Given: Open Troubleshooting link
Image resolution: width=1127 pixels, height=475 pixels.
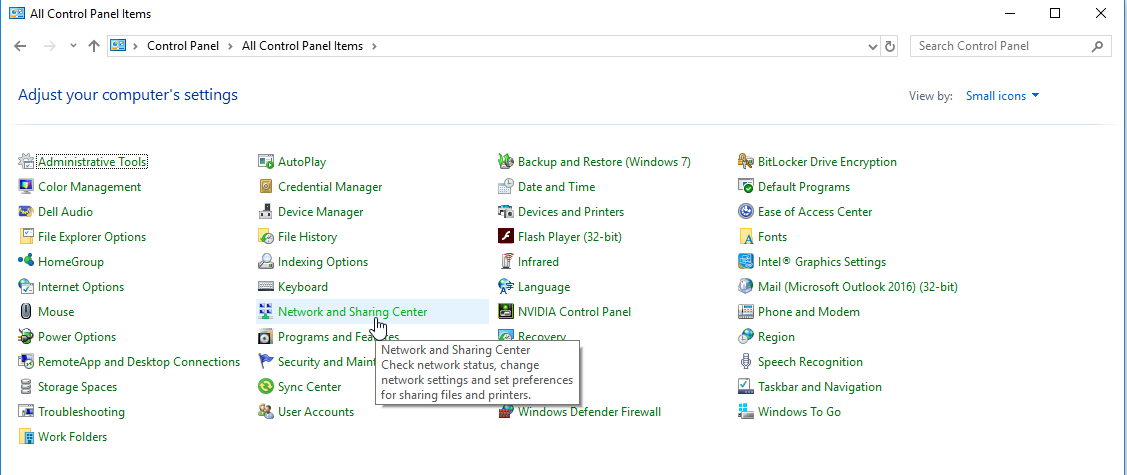Looking at the screenshot, I should [81, 412].
